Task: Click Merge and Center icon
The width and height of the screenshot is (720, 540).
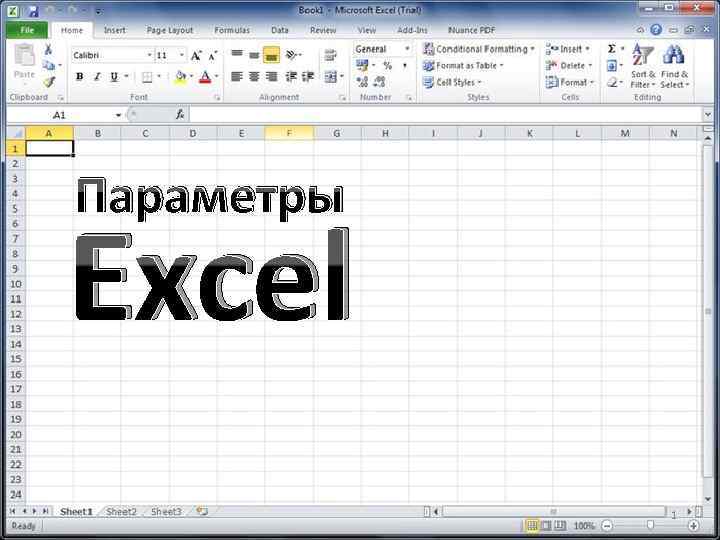Action: tap(330, 77)
